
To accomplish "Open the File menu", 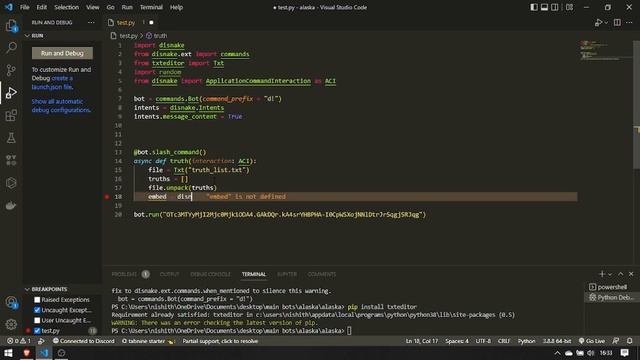I will pos(24,7).
